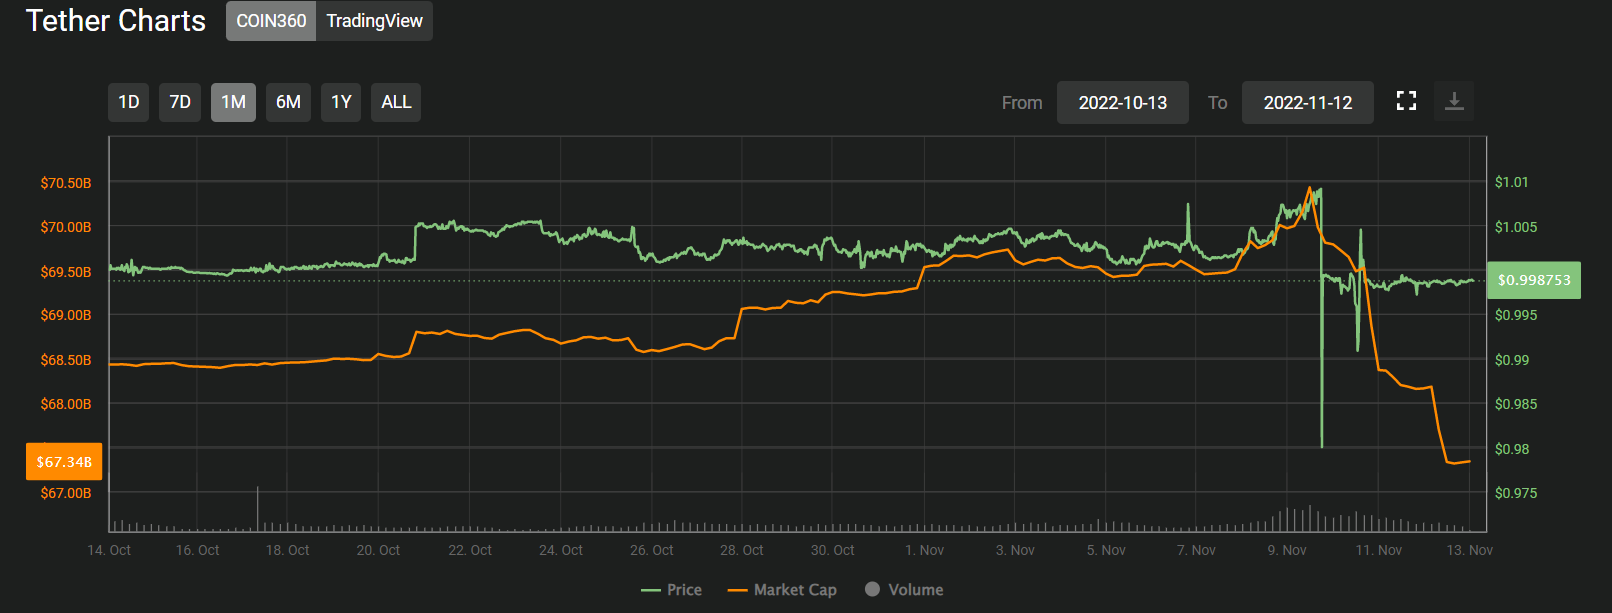Click the download chart icon
This screenshot has width=1612, height=613.
1454,101
